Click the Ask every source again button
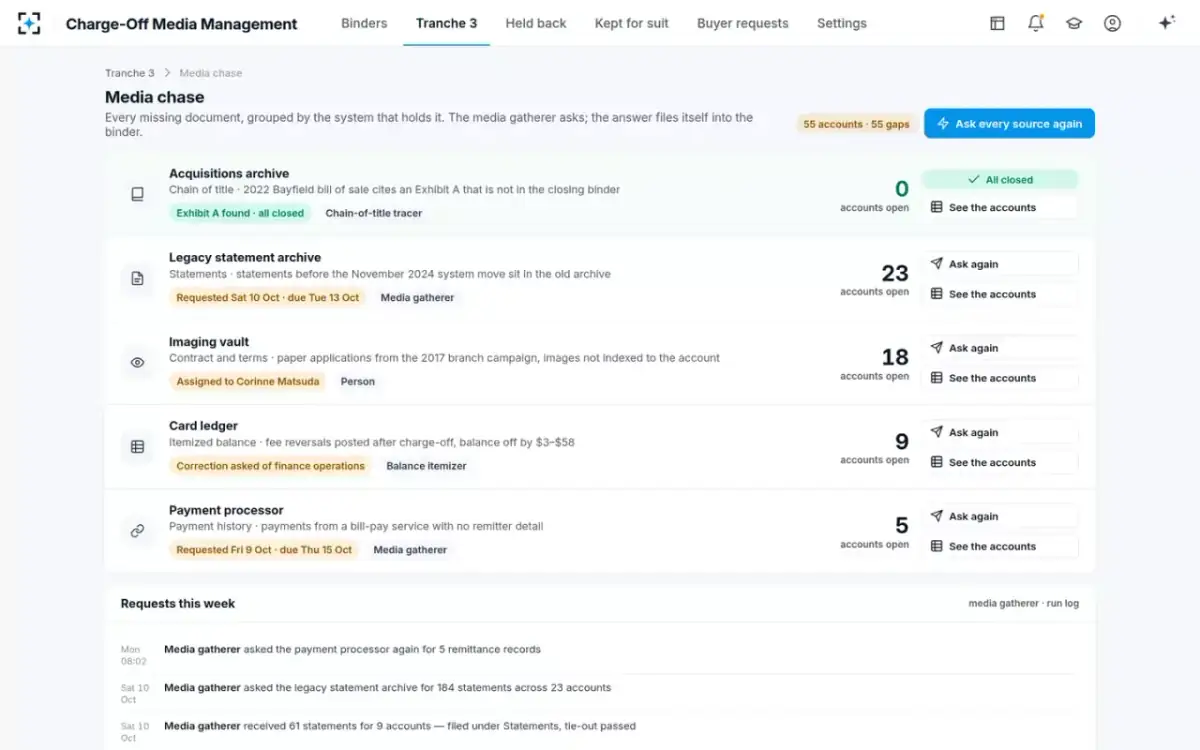The height and width of the screenshot is (750, 1200). click(1009, 124)
